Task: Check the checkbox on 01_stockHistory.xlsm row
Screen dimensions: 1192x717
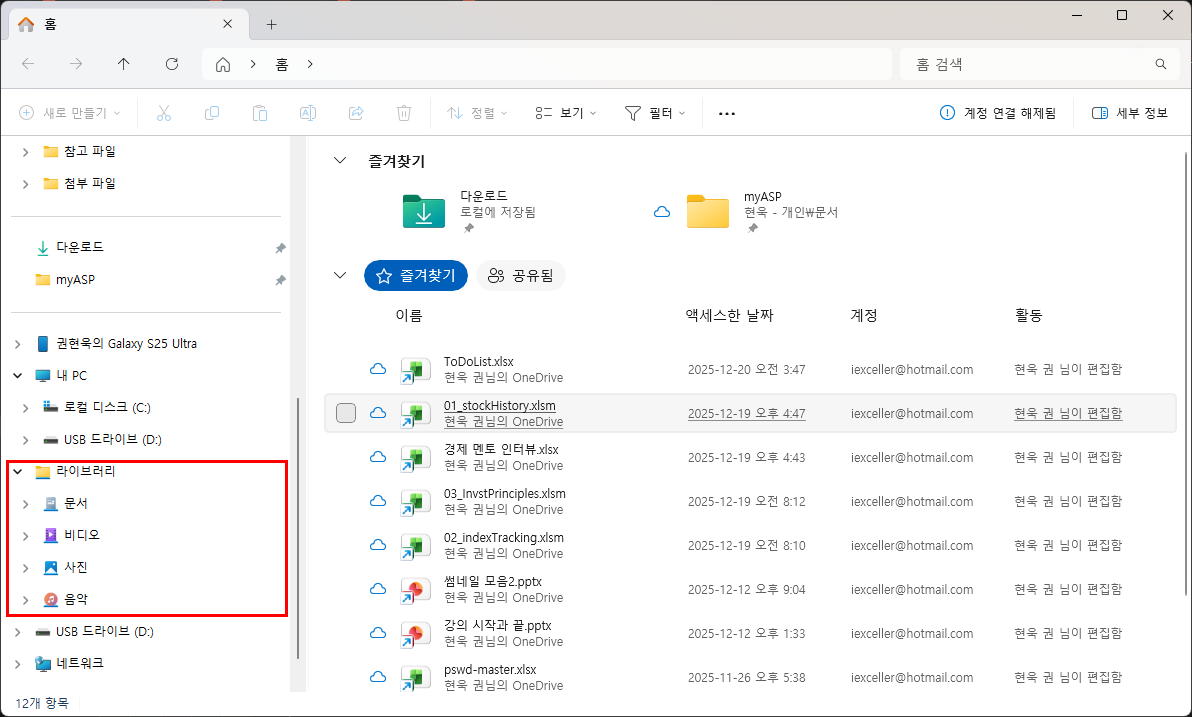Action: 345,412
